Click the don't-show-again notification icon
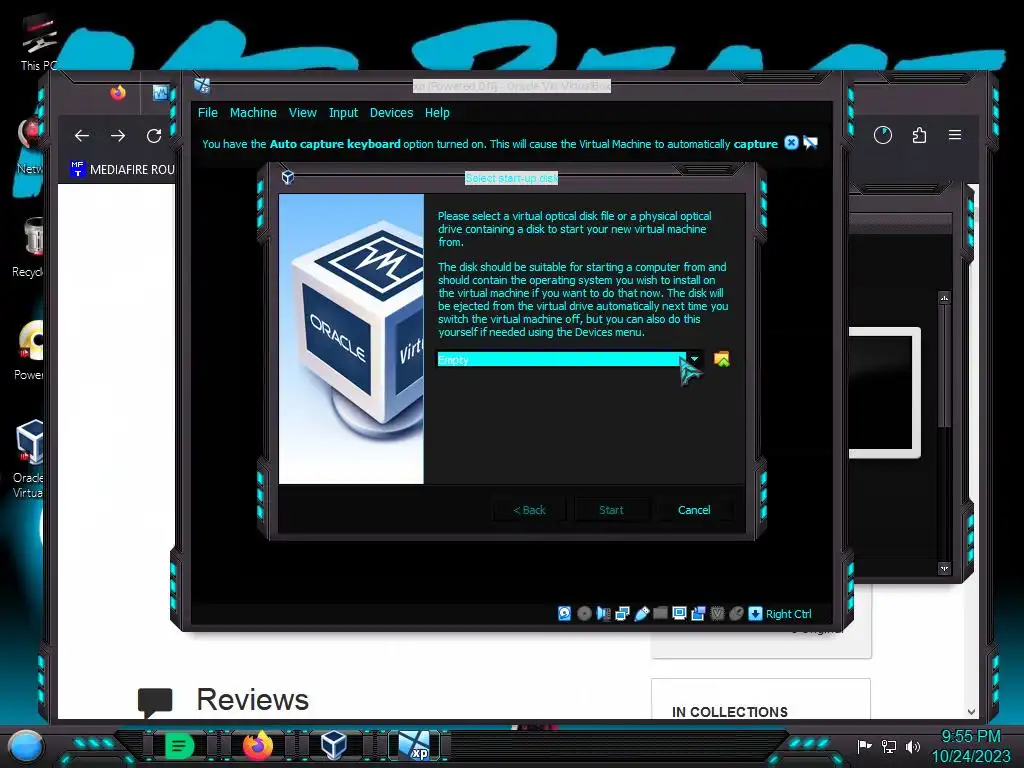The height and width of the screenshot is (768, 1024). click(810, 142)
